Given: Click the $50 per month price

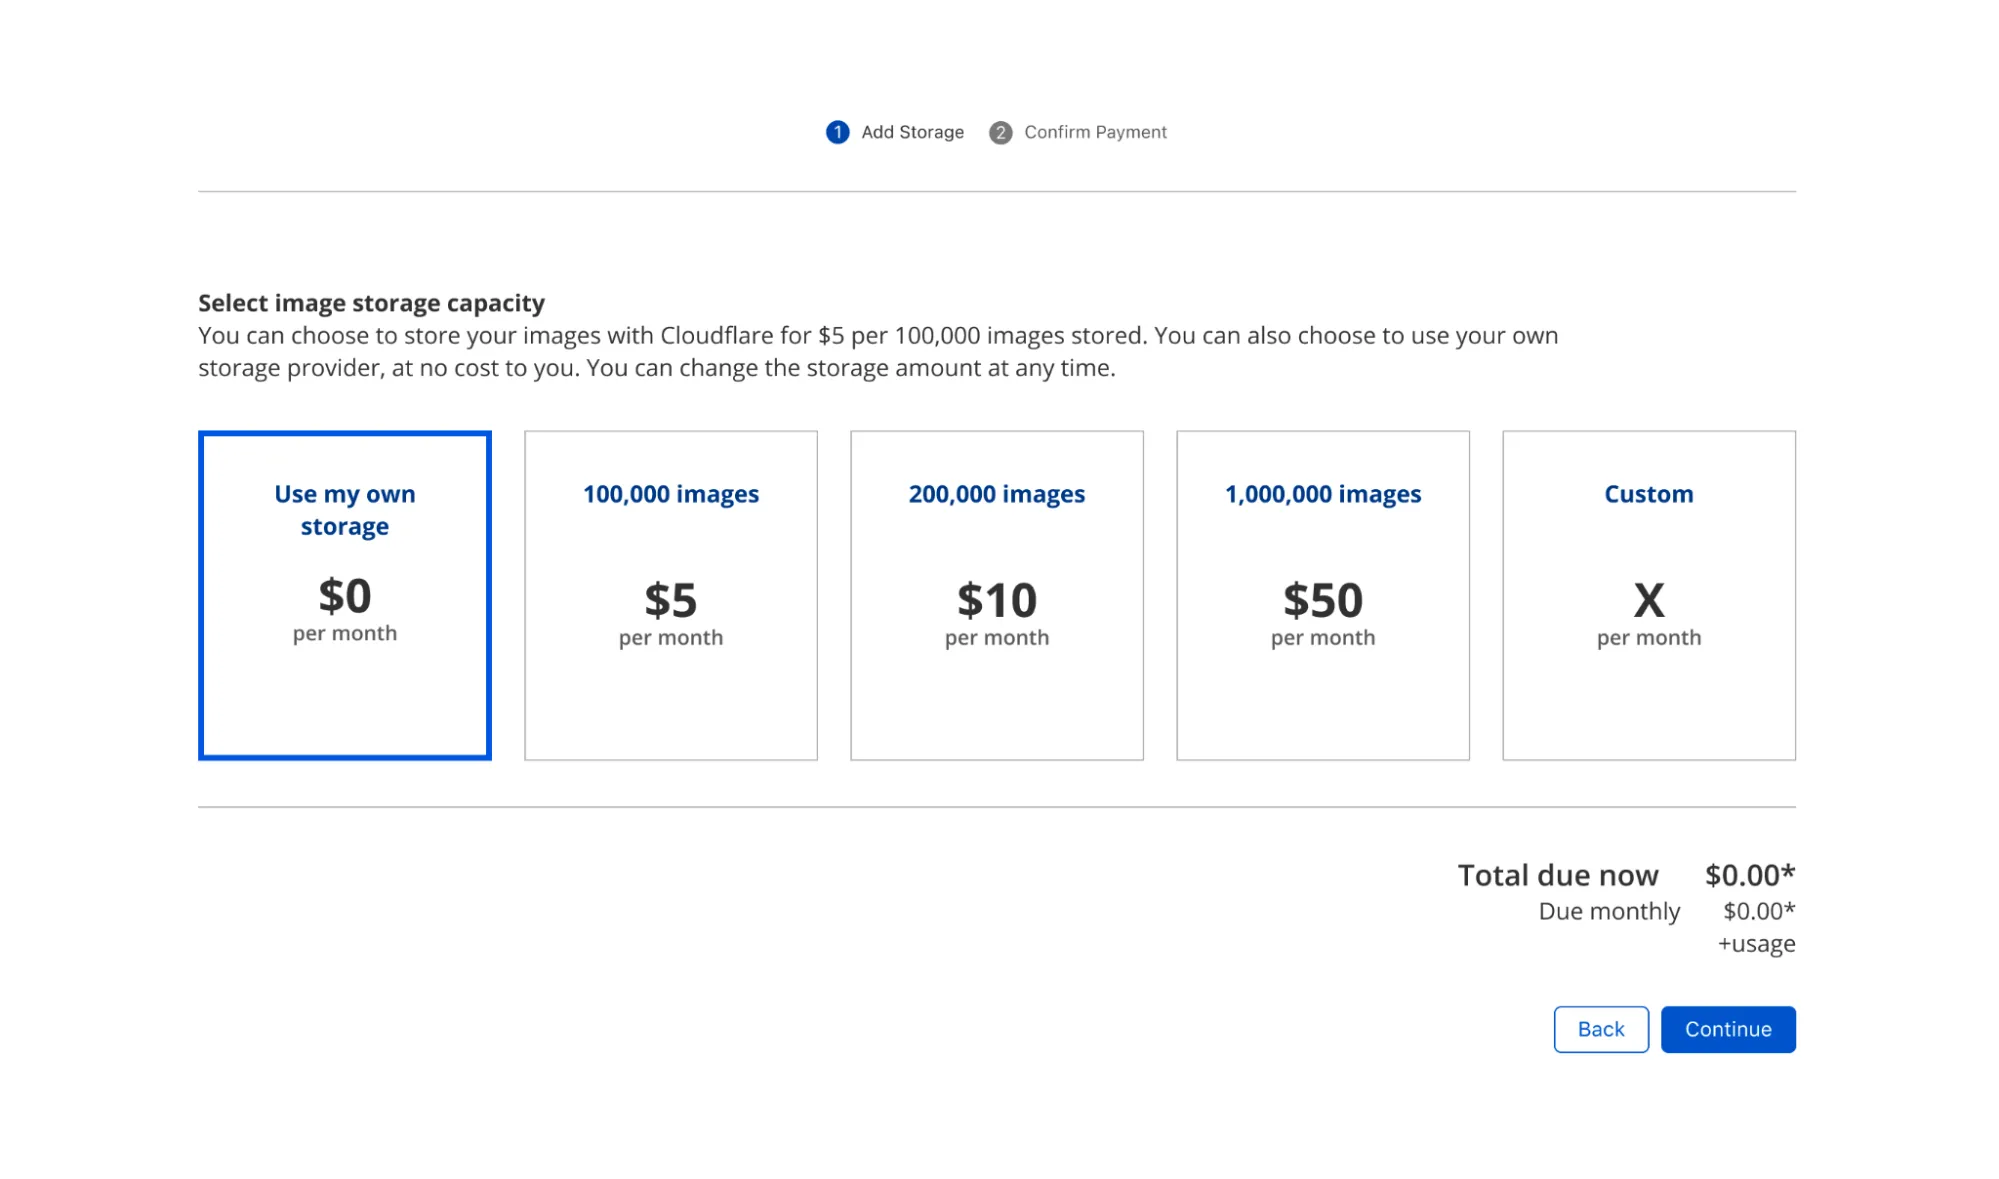Looking at the screenshot, I should [x=1322, y=601].
